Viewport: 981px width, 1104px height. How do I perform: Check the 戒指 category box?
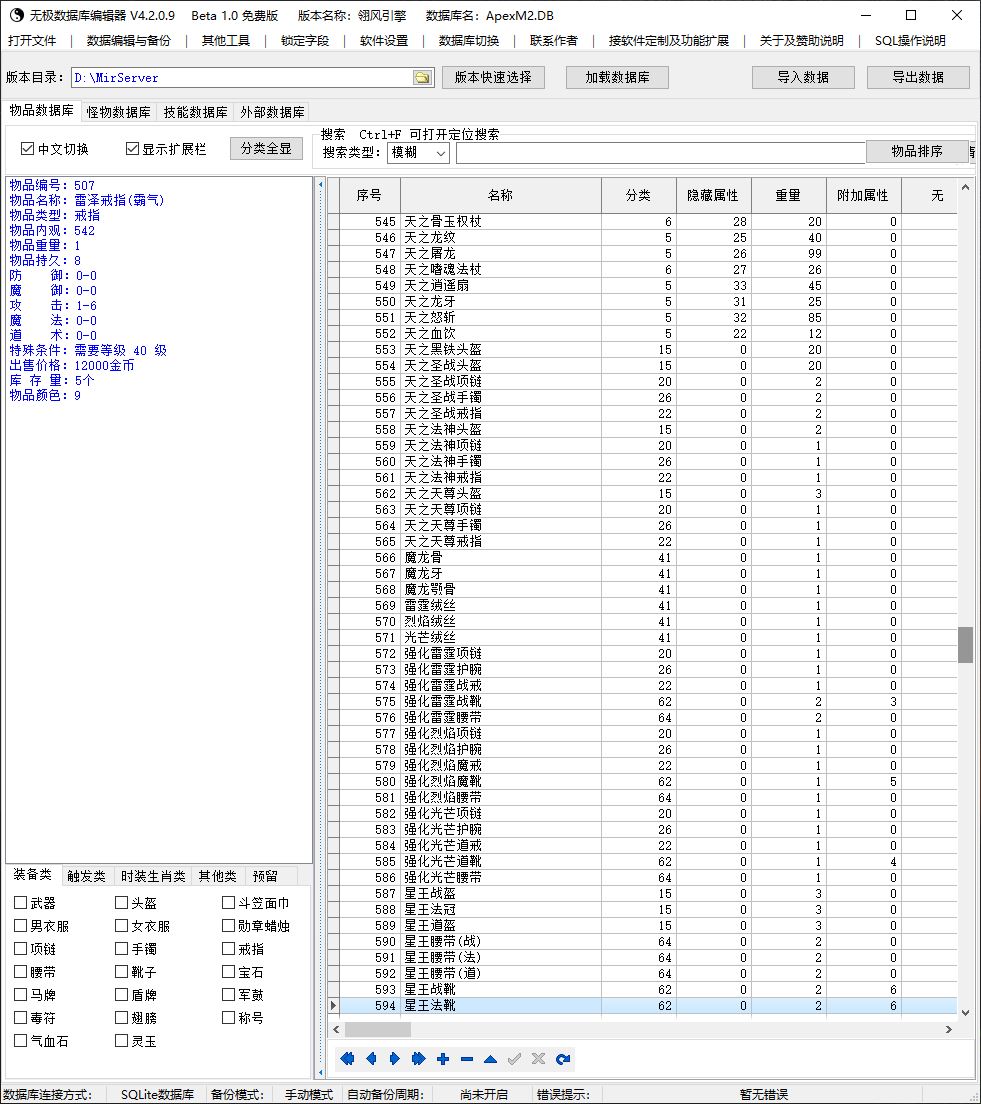[x=228, y=948]
